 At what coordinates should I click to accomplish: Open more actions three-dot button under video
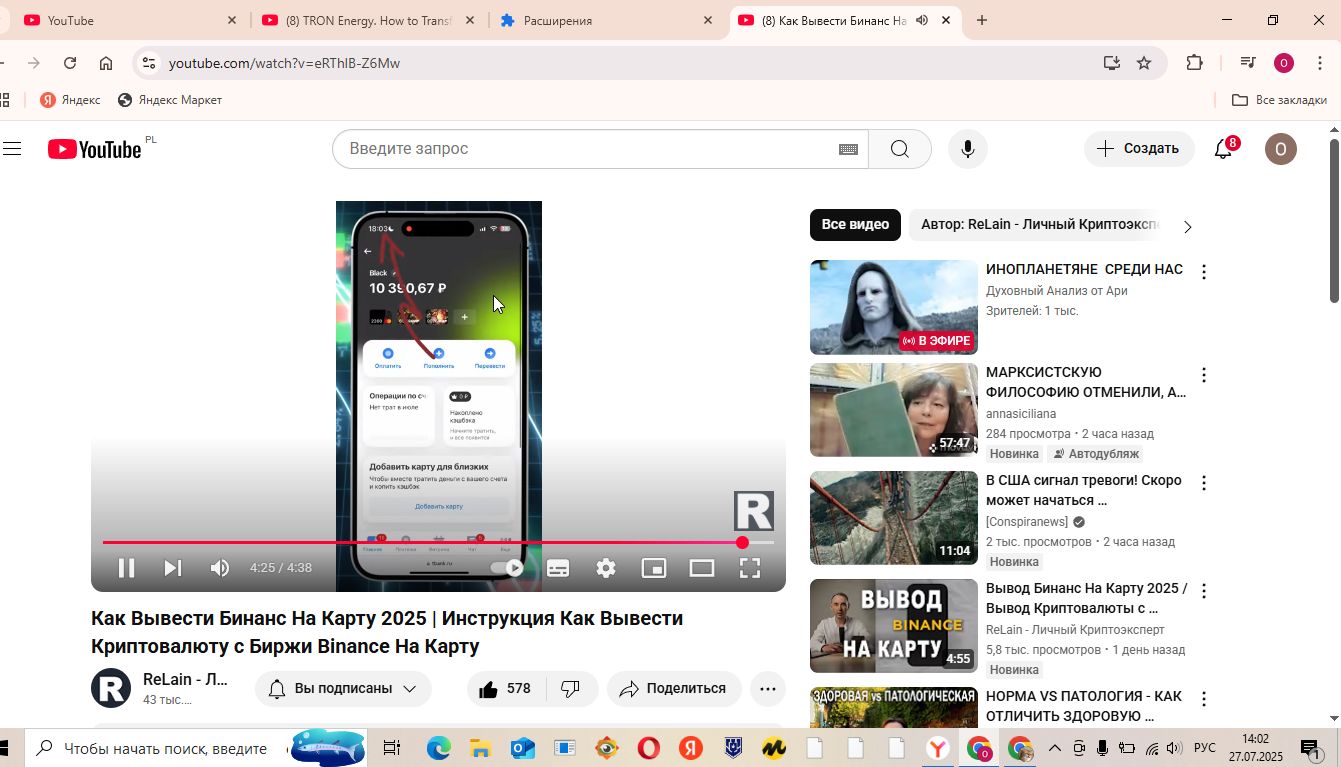coord(768,688)
